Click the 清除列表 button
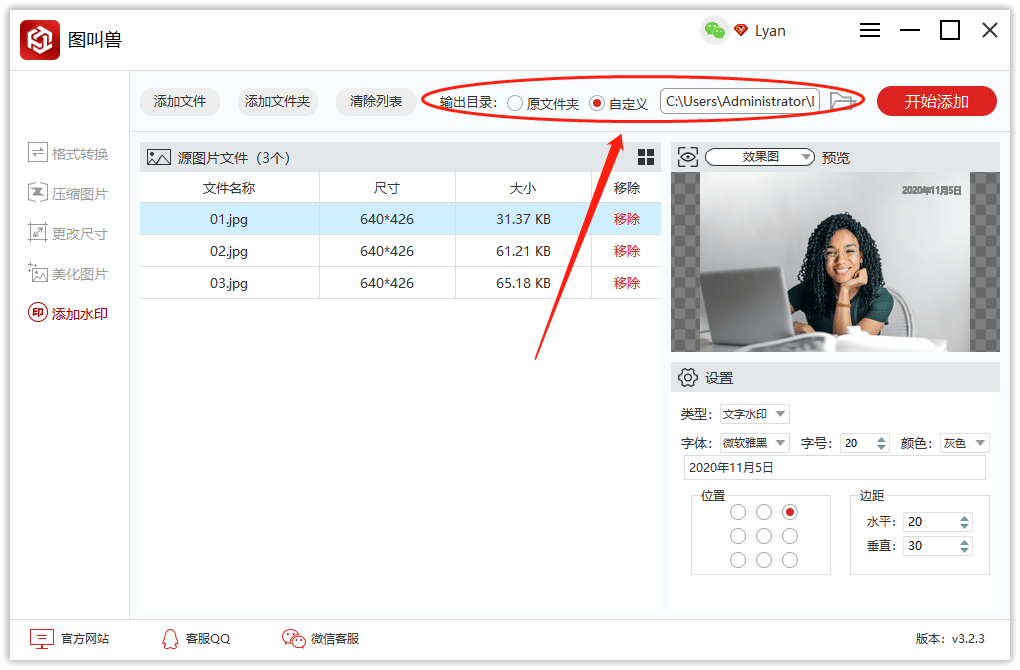Viewport: 1020px width, 670px height. [375, 101]
